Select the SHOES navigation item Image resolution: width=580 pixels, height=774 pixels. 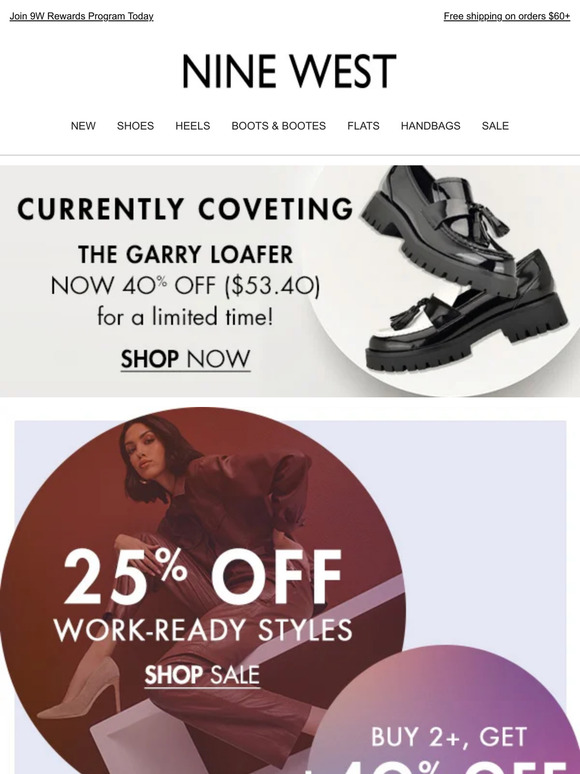[135, 126]
